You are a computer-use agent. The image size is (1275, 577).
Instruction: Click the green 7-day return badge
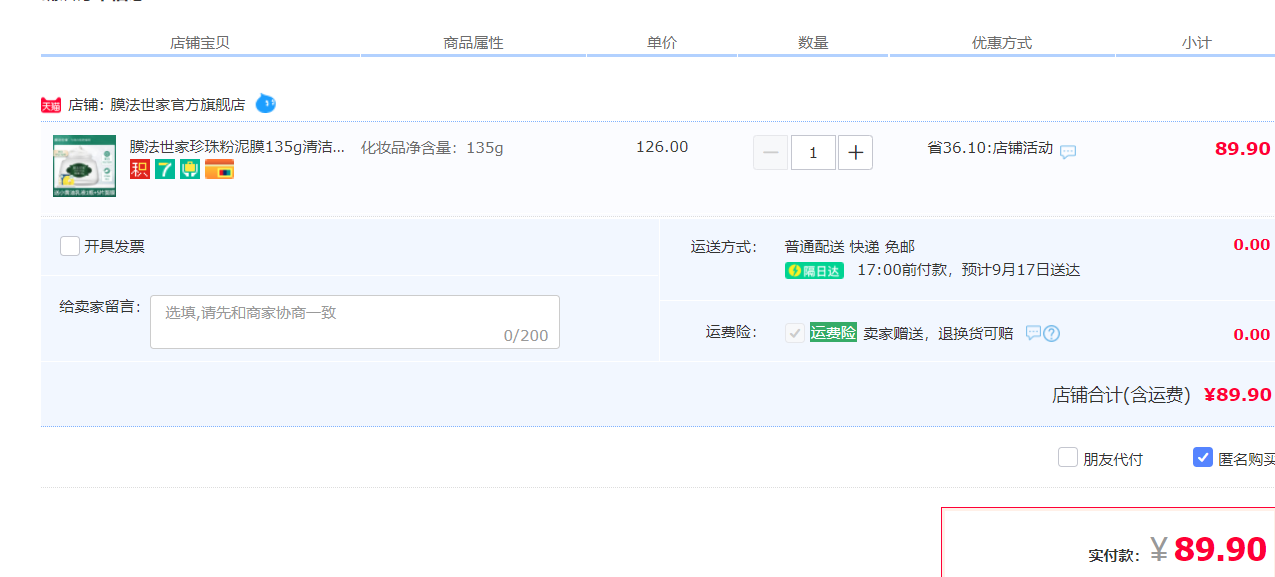165,169
